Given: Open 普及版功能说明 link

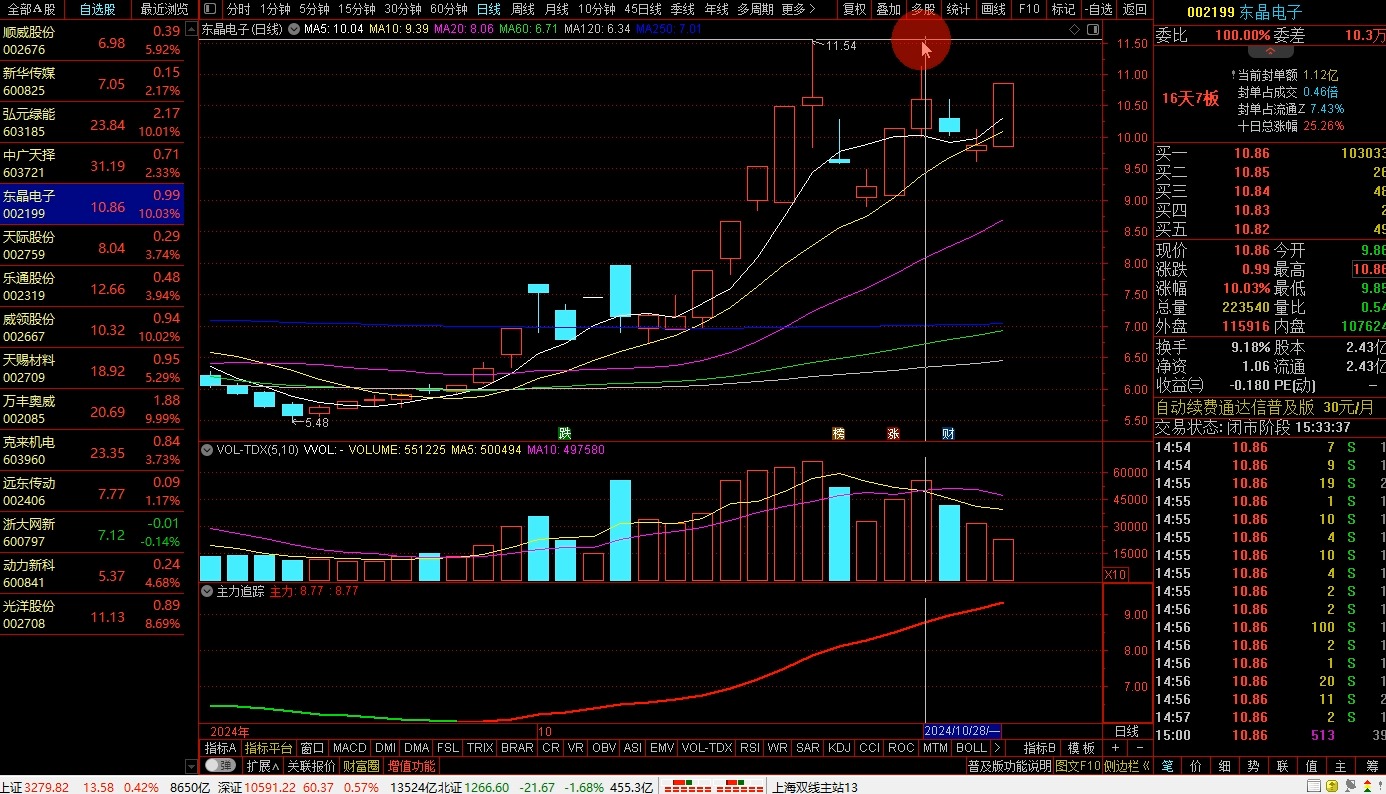Looking at the screenshot, I should pos(1009,766).
